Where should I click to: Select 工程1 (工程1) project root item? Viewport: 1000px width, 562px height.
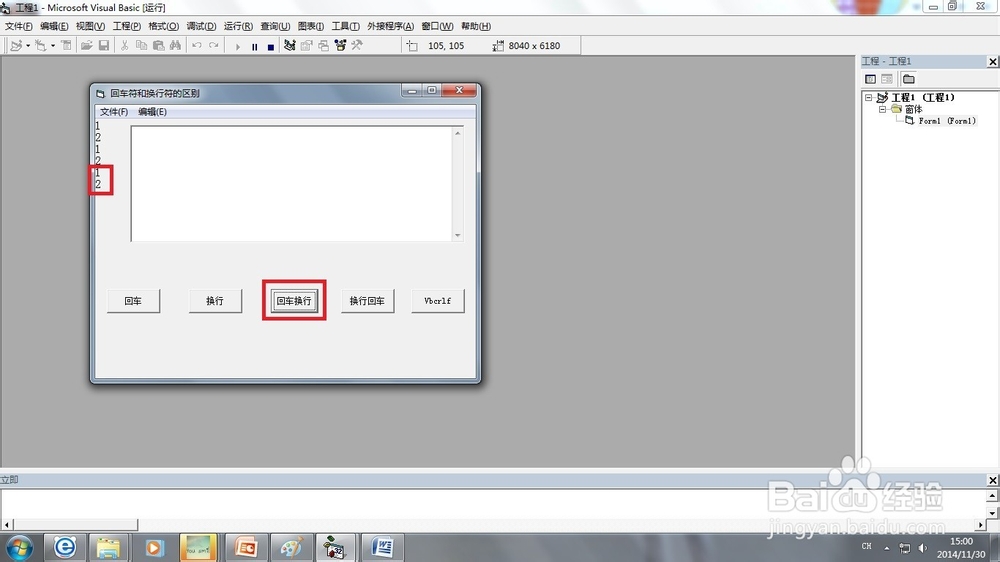coord(922,98)
